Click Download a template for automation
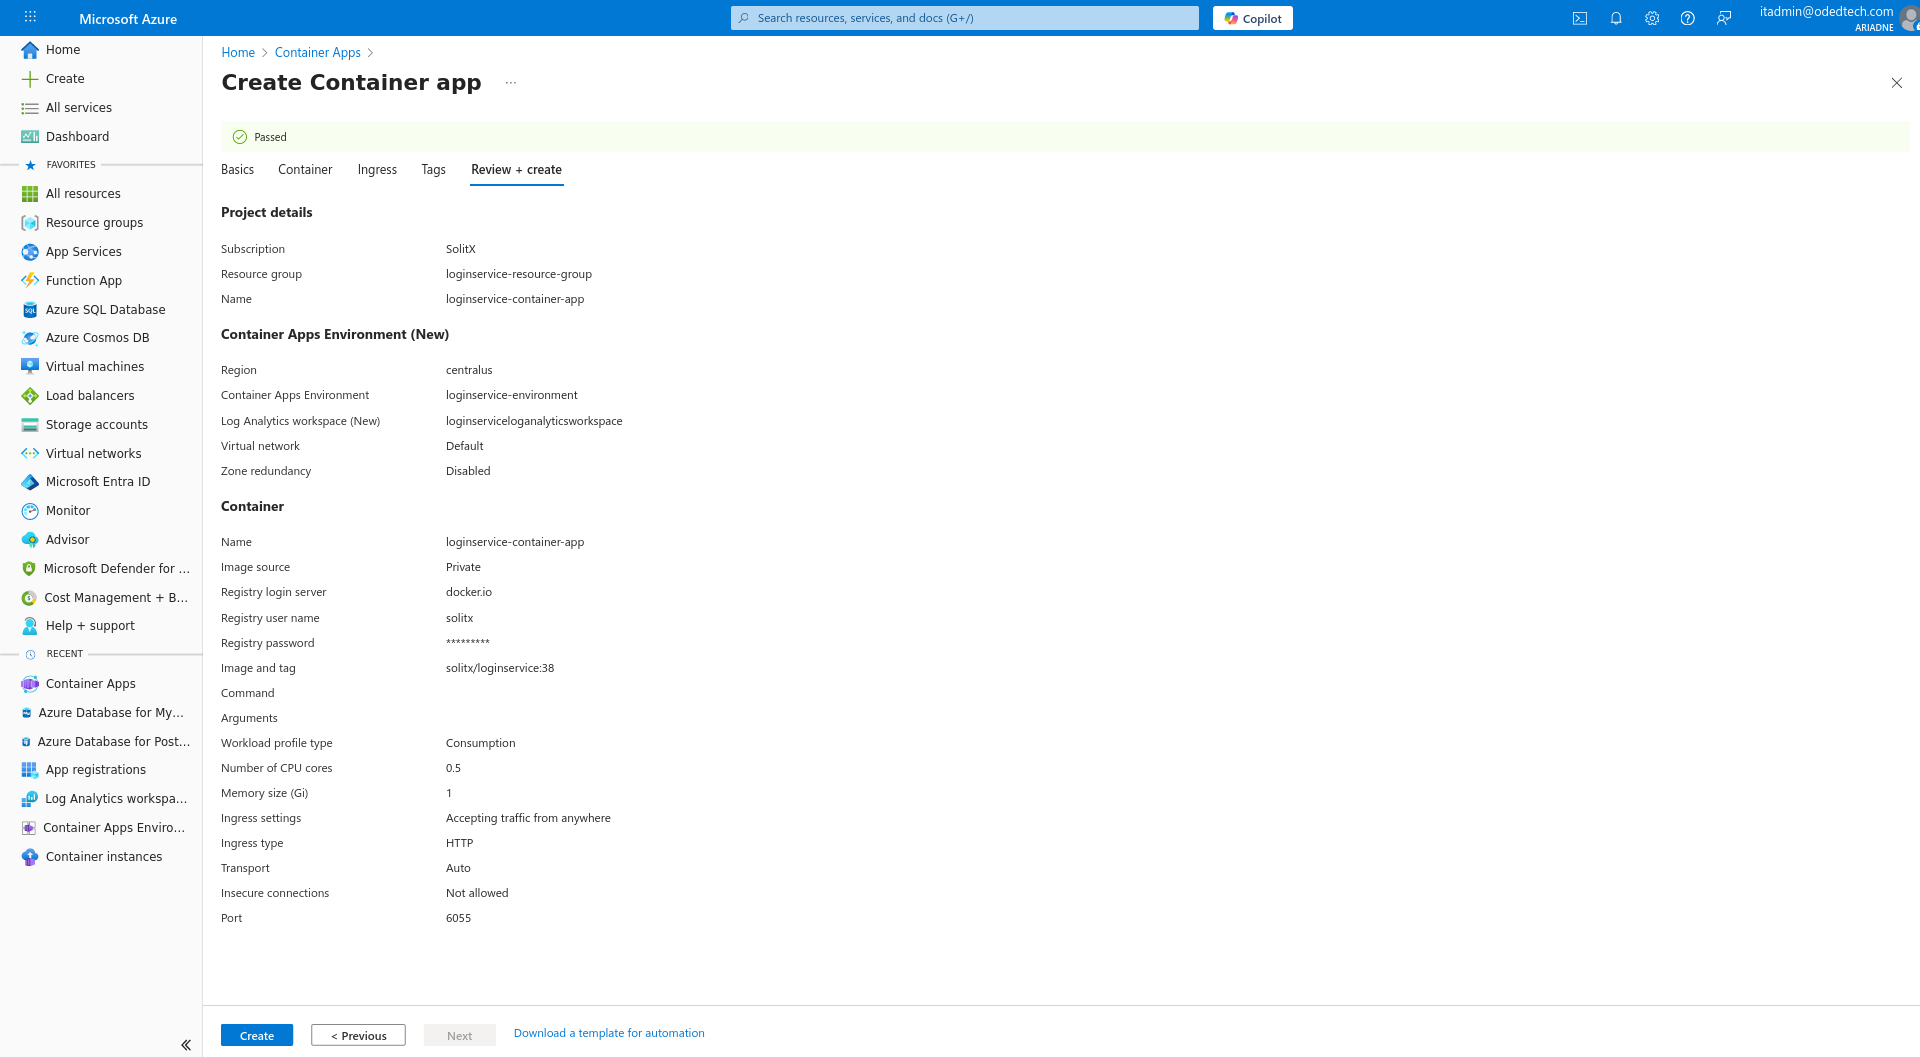The height and width of the screenshot is (1057, 1920). [x=609, y=1033]
